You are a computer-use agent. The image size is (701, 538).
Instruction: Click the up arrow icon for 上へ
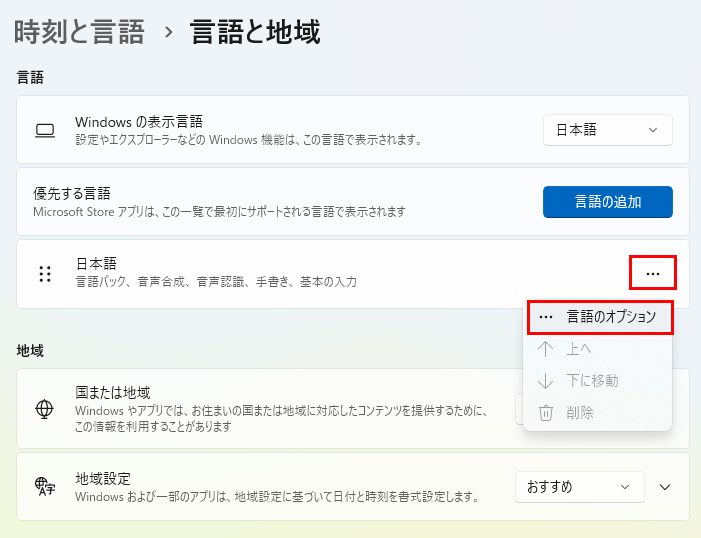click(x=546, y=349)
